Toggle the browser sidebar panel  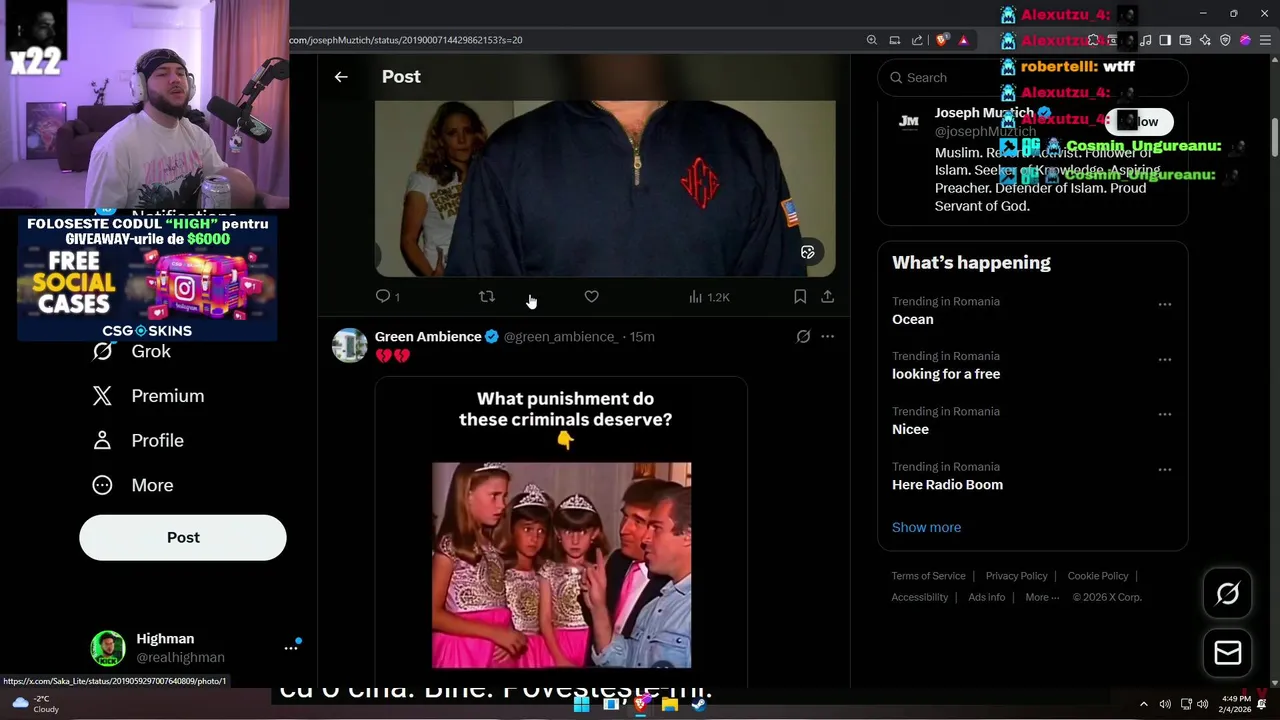pos(1165,40)
